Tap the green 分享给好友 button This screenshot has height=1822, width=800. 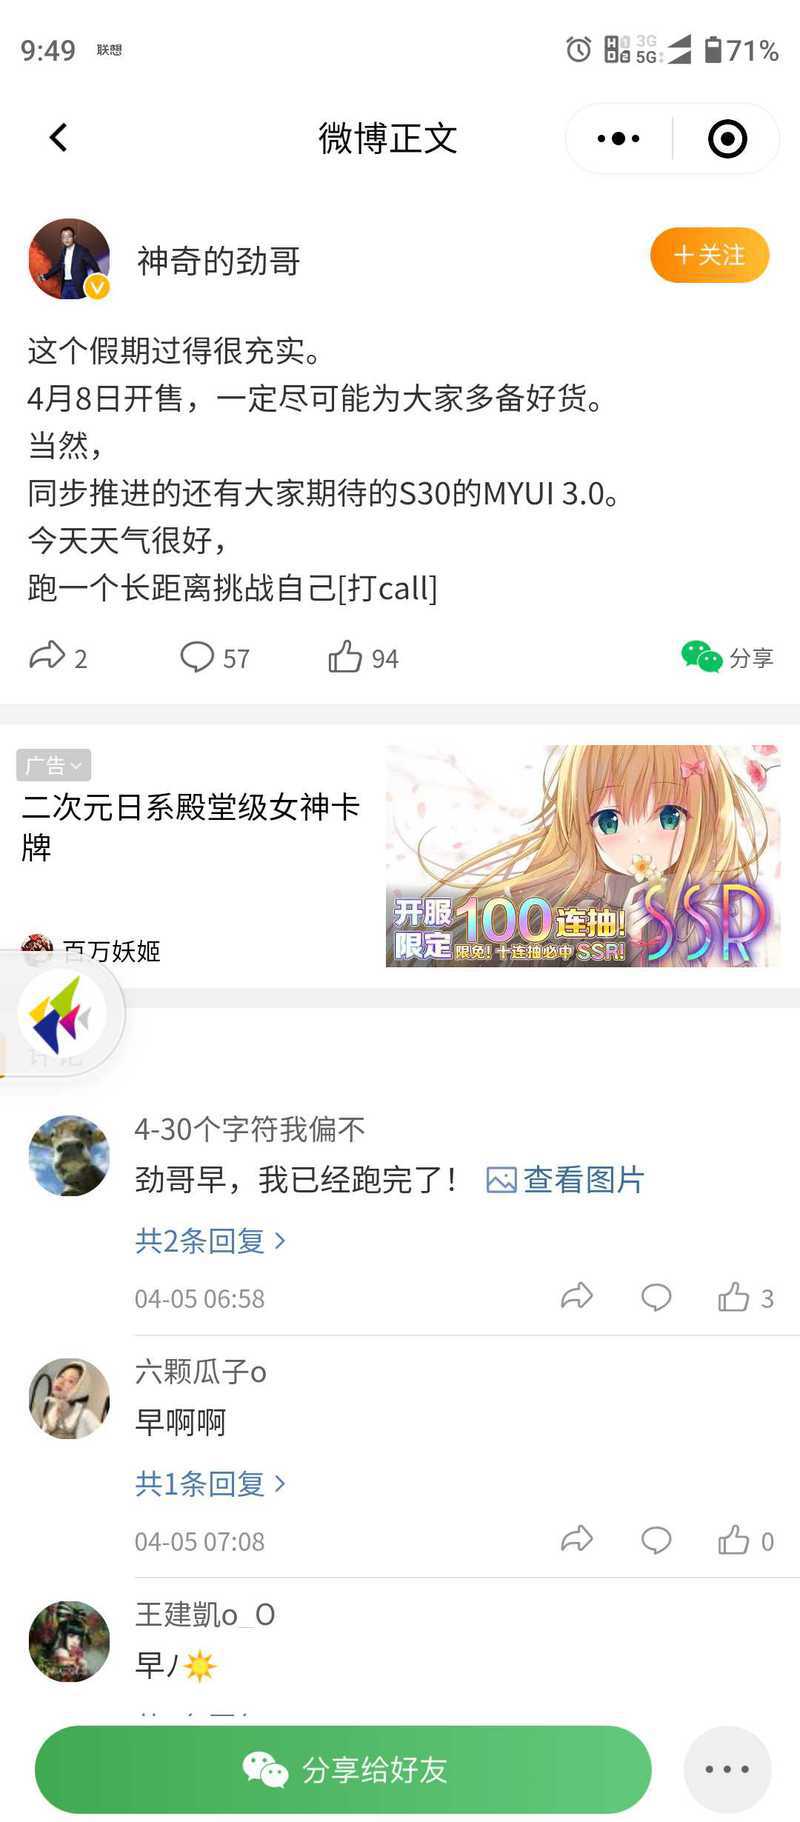pyautogui.click(x=343, y=1769)
